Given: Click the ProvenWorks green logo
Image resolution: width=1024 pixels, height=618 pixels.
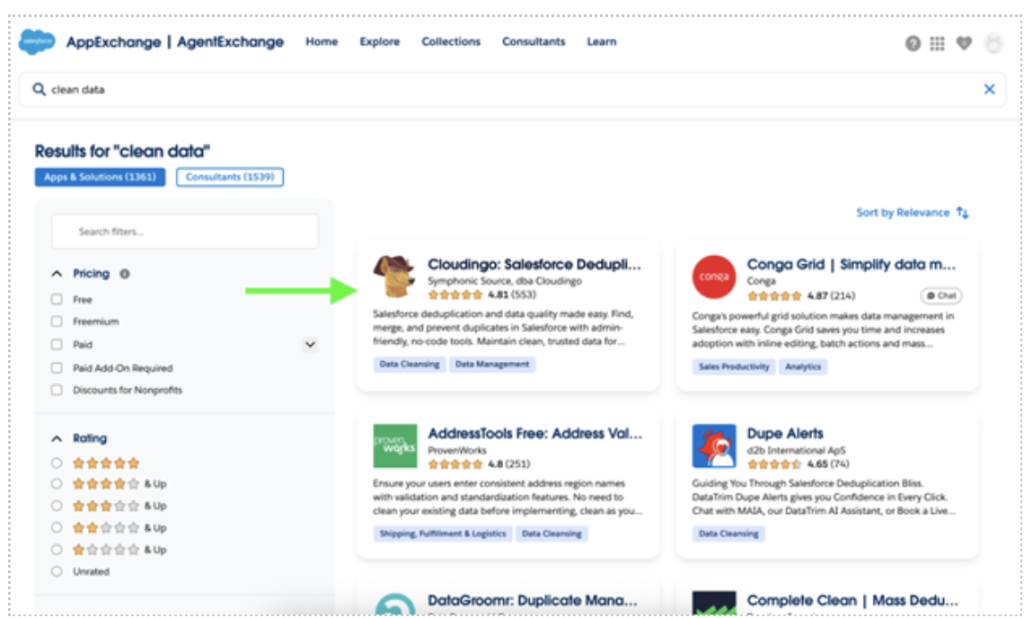Looking at the screenshot, I should pyautogui.click(x=394, y=446).
